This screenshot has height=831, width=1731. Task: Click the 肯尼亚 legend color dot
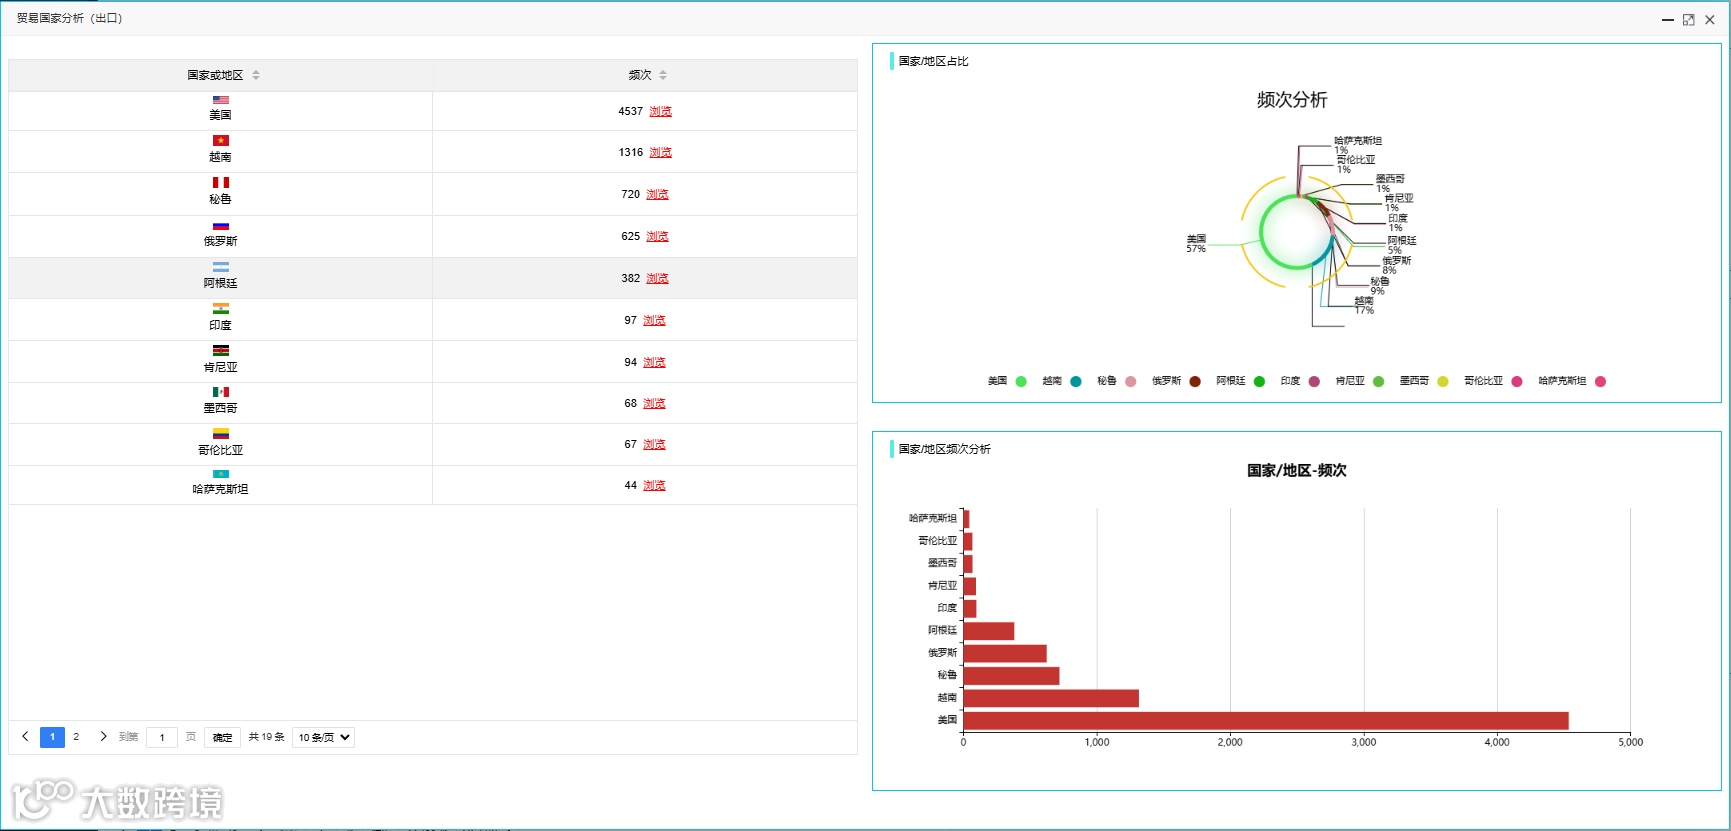coord(1379,381)
